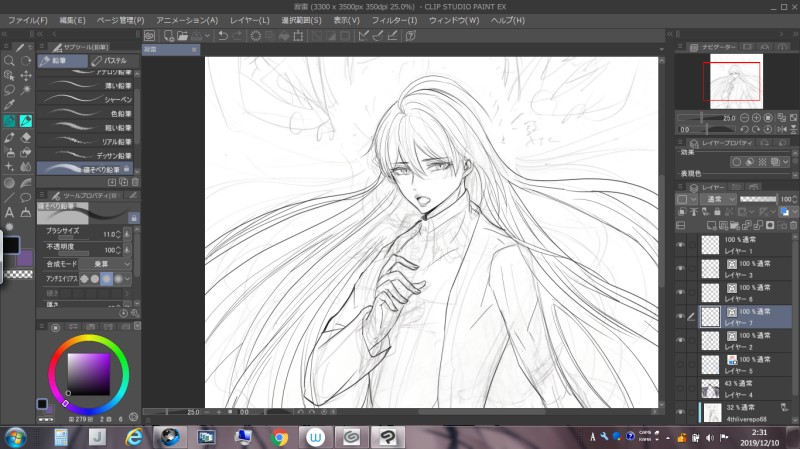Click the Clear selection sparkle icon

256,36
